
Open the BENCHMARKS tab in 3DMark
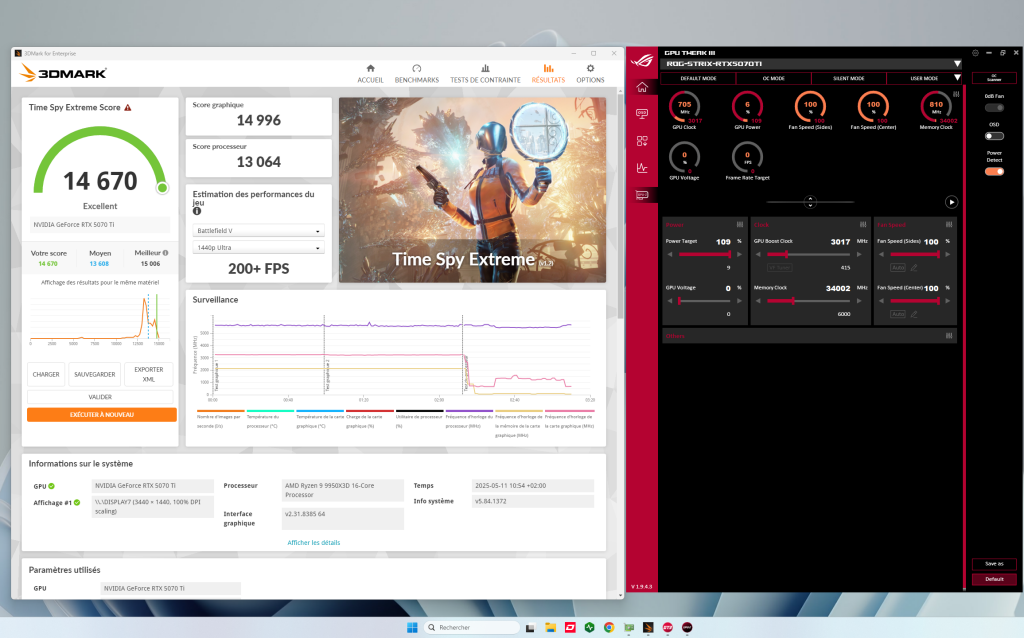click(x=417, y=74)
